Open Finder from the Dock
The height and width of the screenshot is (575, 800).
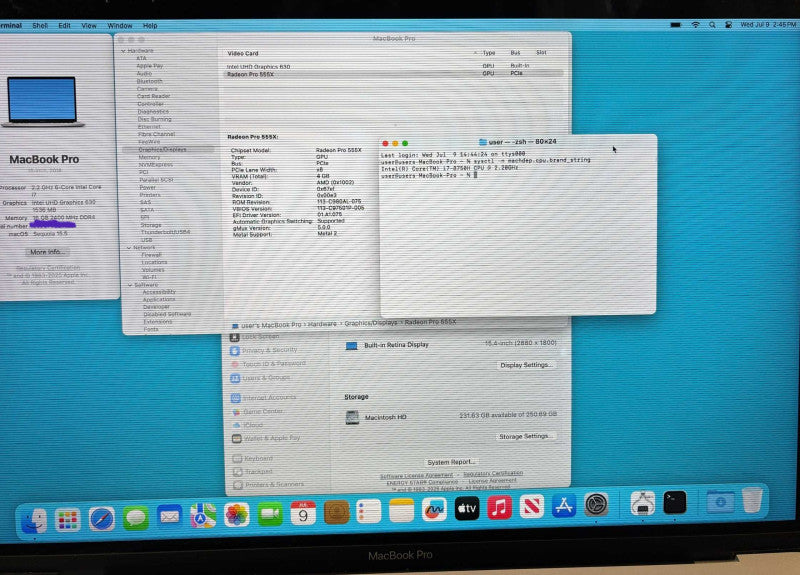(x=34, y=521)
